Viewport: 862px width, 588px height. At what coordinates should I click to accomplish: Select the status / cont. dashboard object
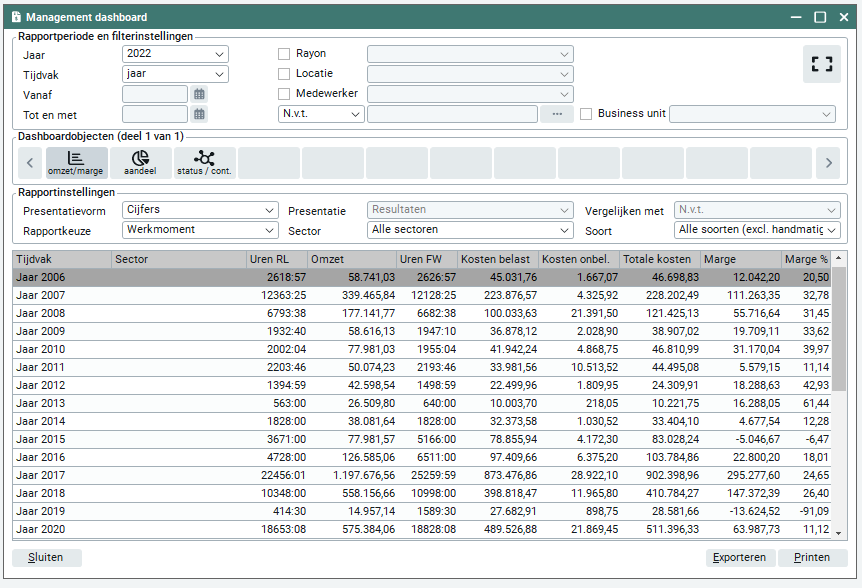204,162
